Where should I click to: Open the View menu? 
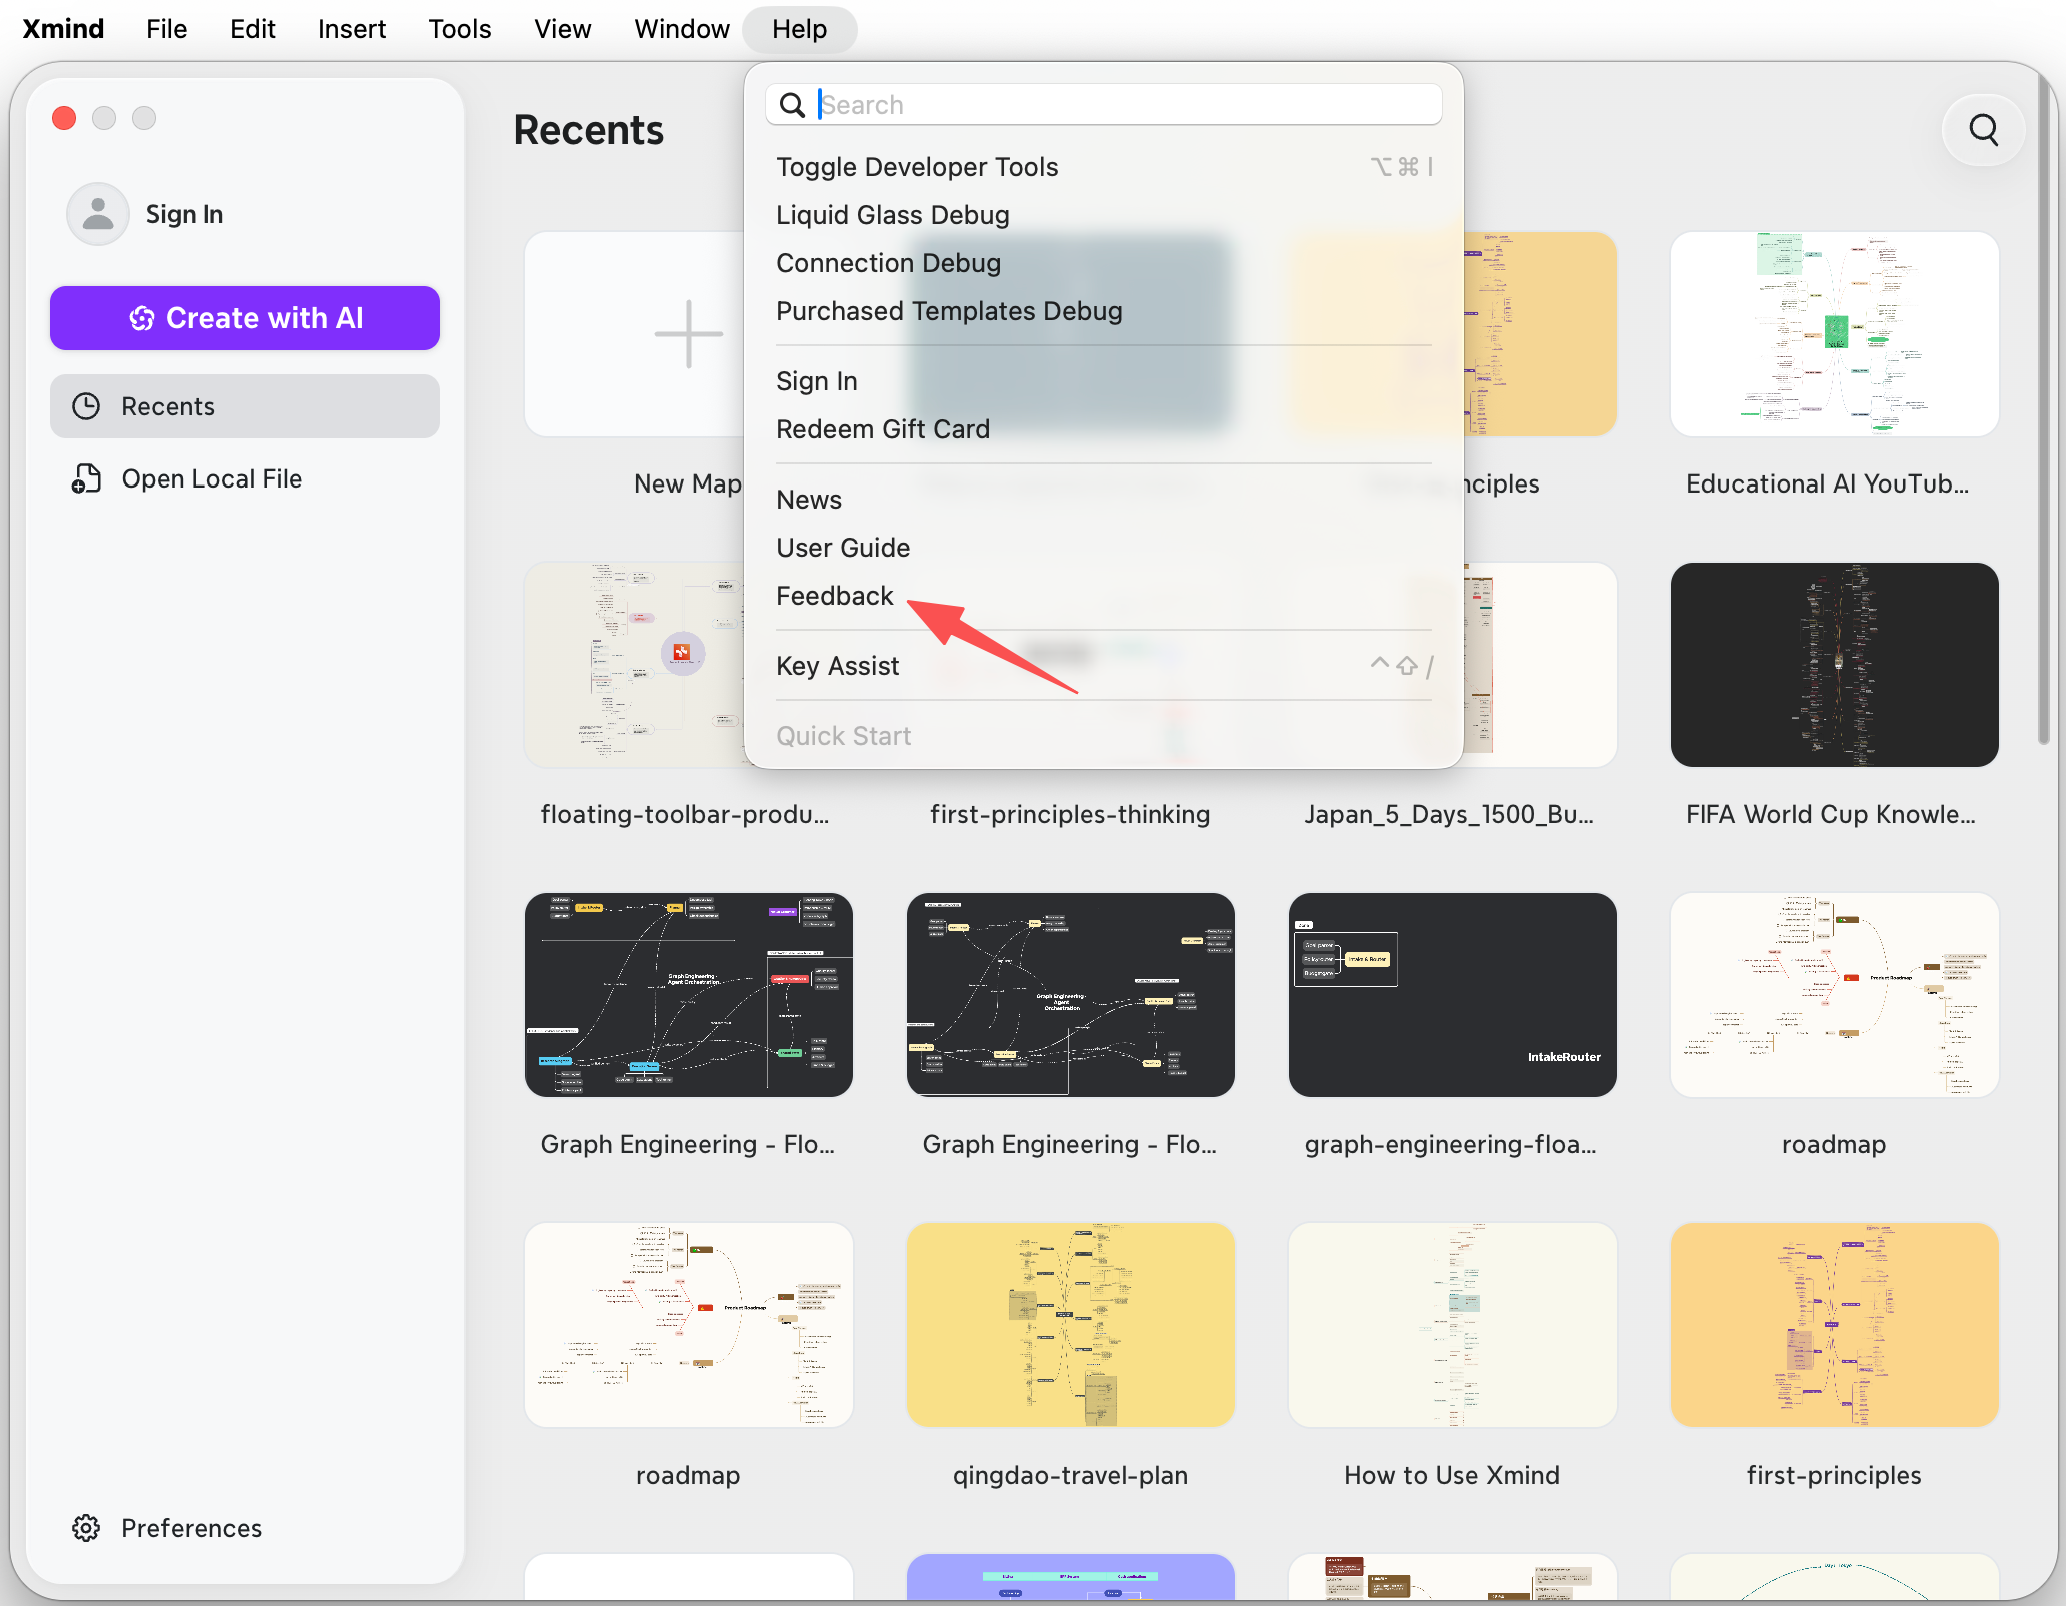pyautogui.click(x=563, y=29)
